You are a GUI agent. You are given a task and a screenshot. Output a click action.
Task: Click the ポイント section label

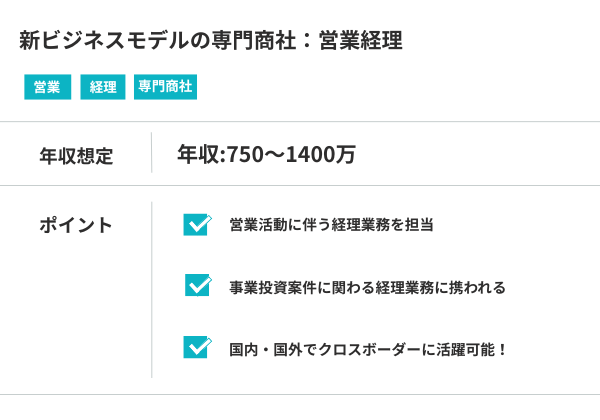[x=76, y=225]
